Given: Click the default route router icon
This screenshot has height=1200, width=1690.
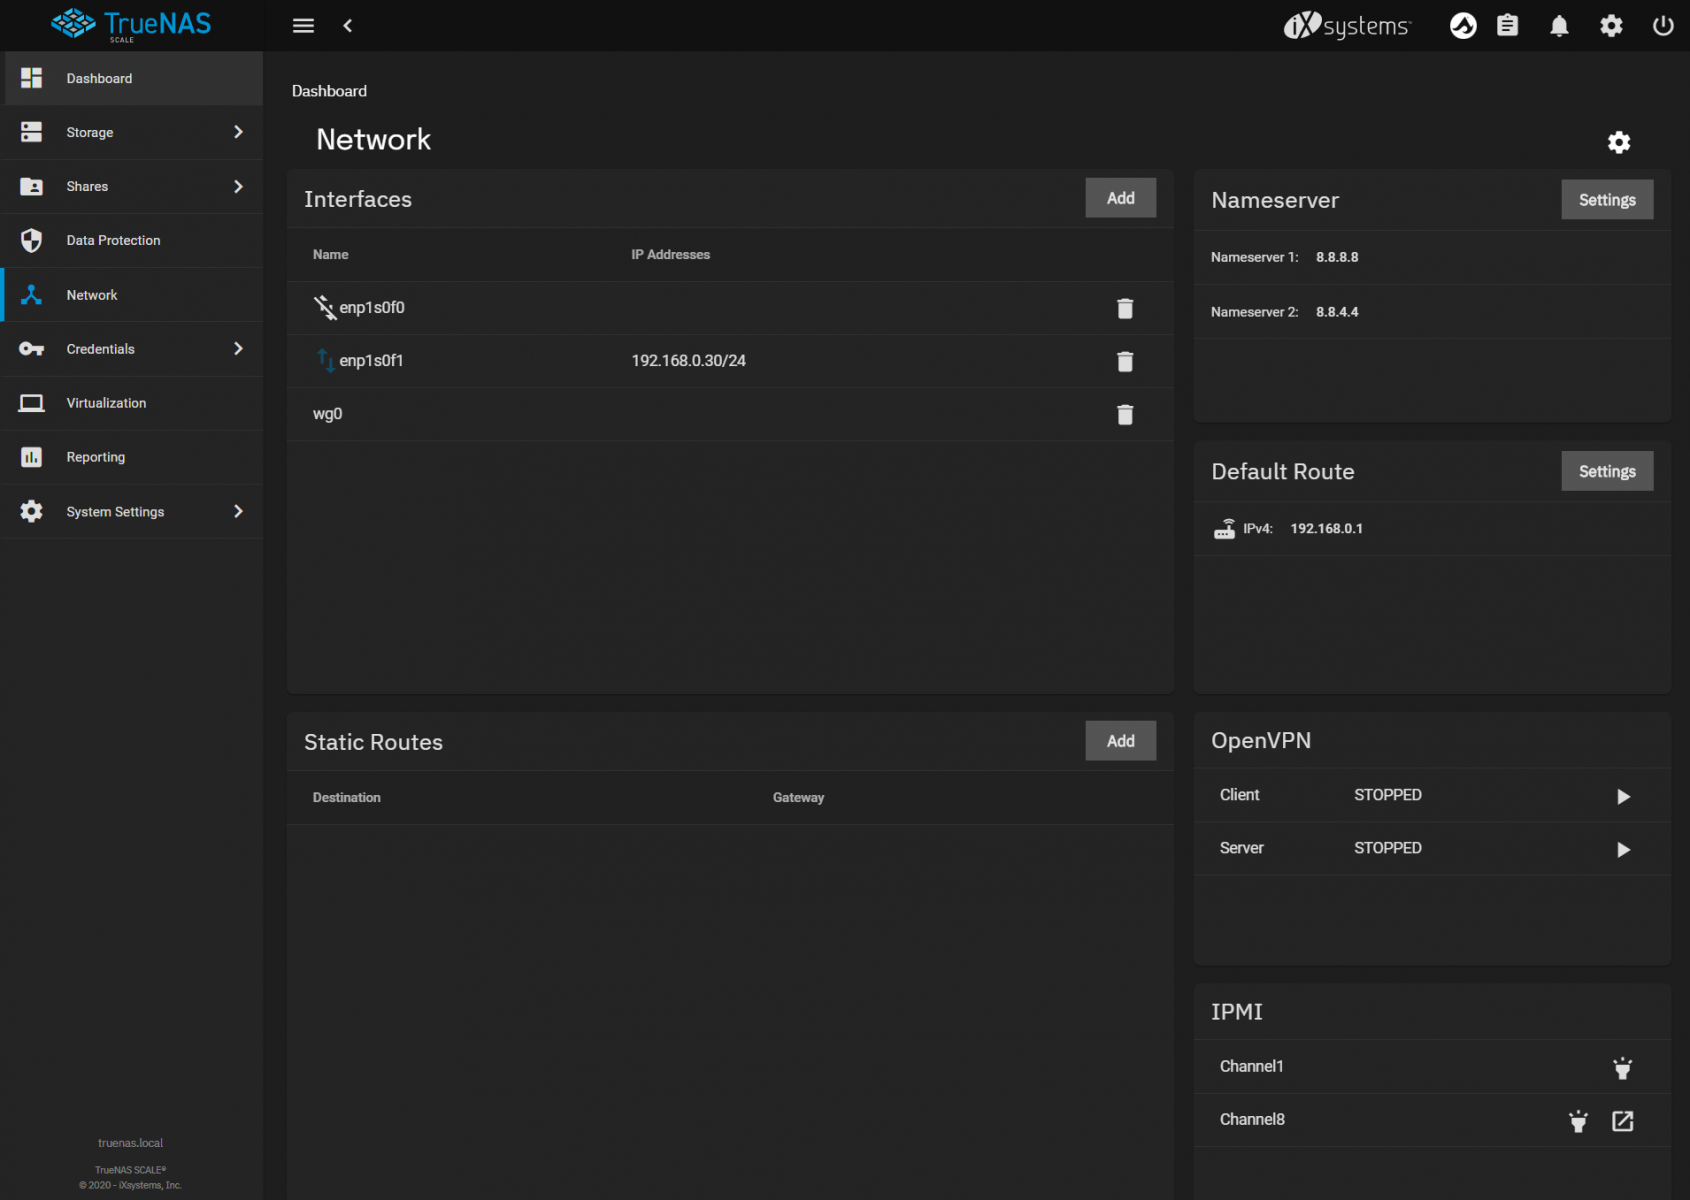Looking at the screenshot, I should pos(1224,528).
